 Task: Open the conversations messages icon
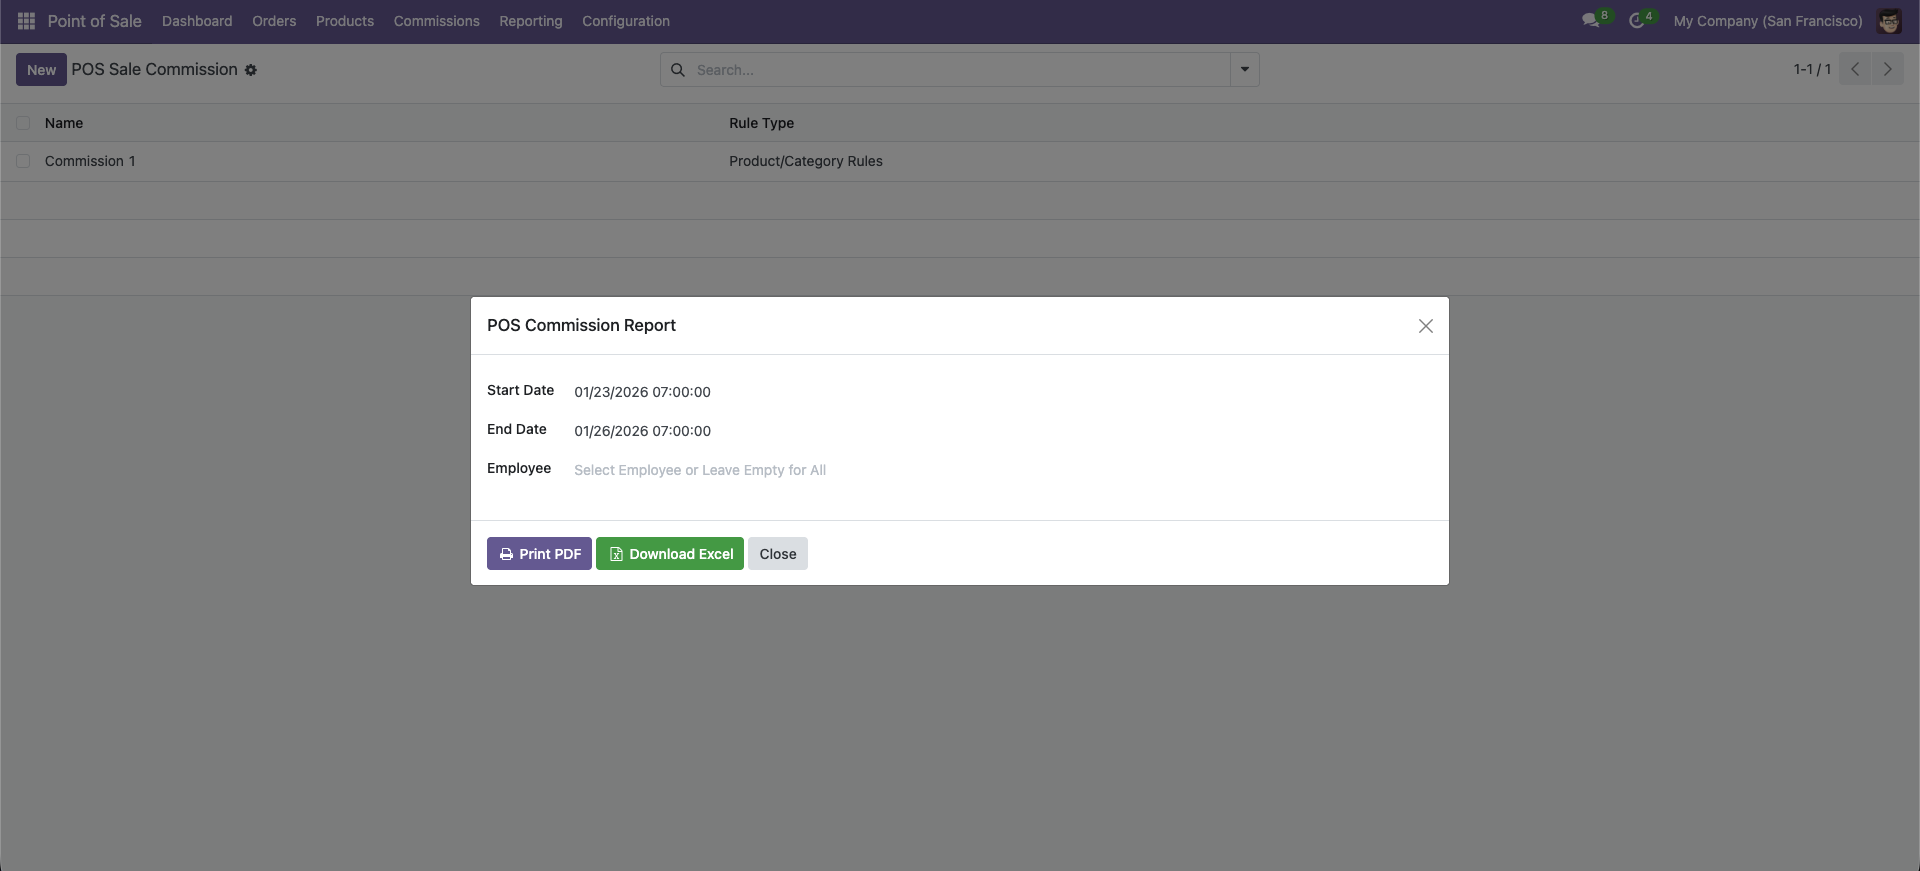click(x=1590, y=21)
